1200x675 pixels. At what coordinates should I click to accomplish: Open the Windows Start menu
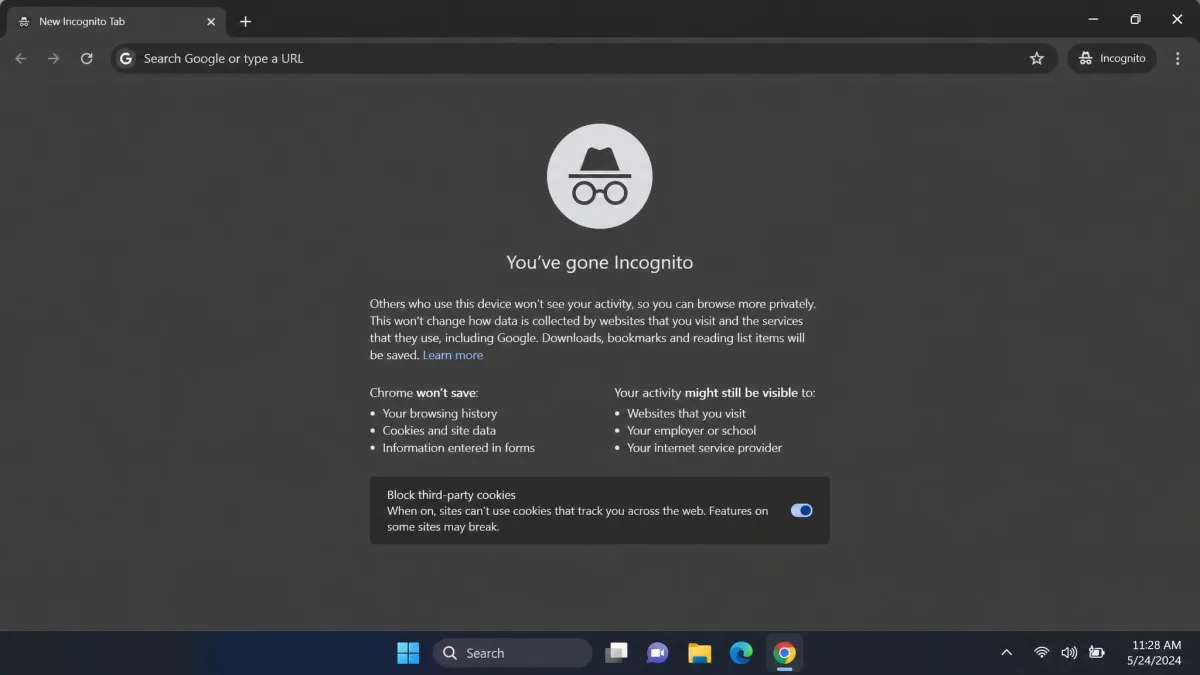[x=408, y=653]
